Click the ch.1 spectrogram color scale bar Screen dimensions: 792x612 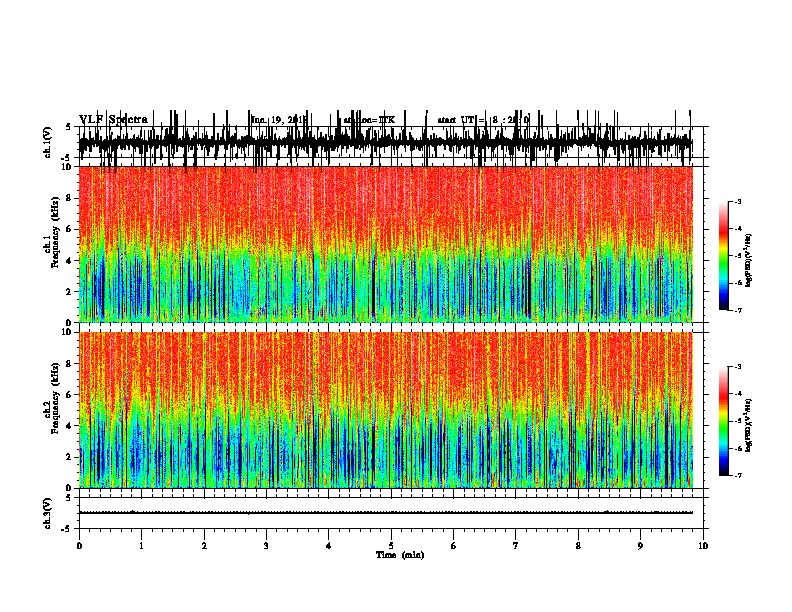pyautogui.click(x=723, y=256)
